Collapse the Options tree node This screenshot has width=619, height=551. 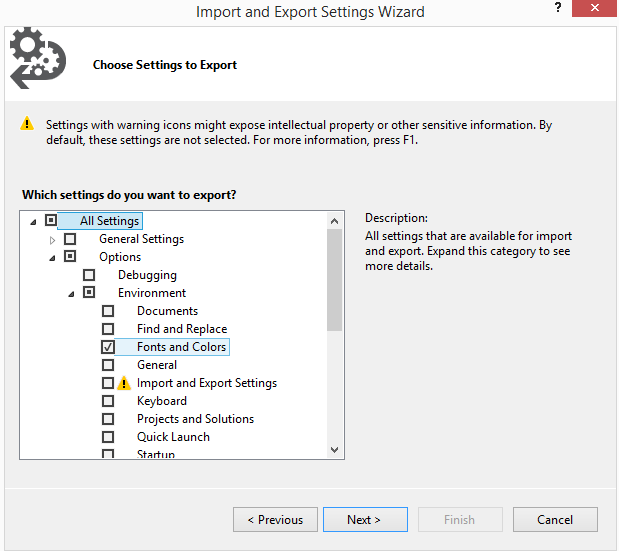point(52,259)
